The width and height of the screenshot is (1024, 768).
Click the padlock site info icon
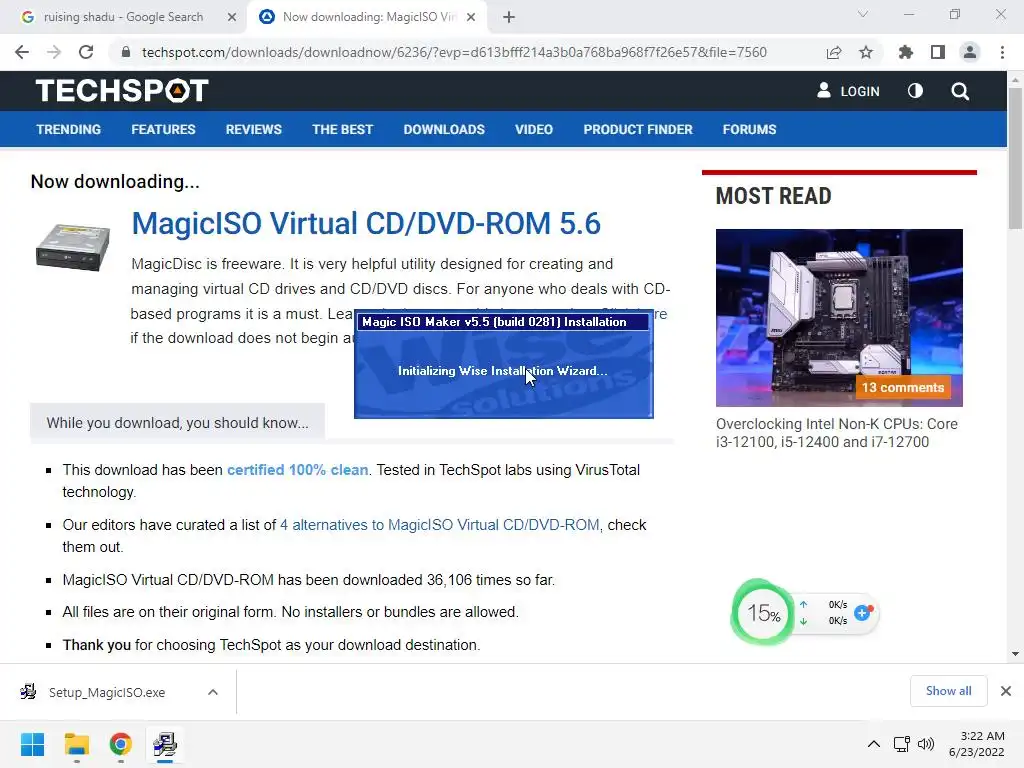(x=126, y=52)
